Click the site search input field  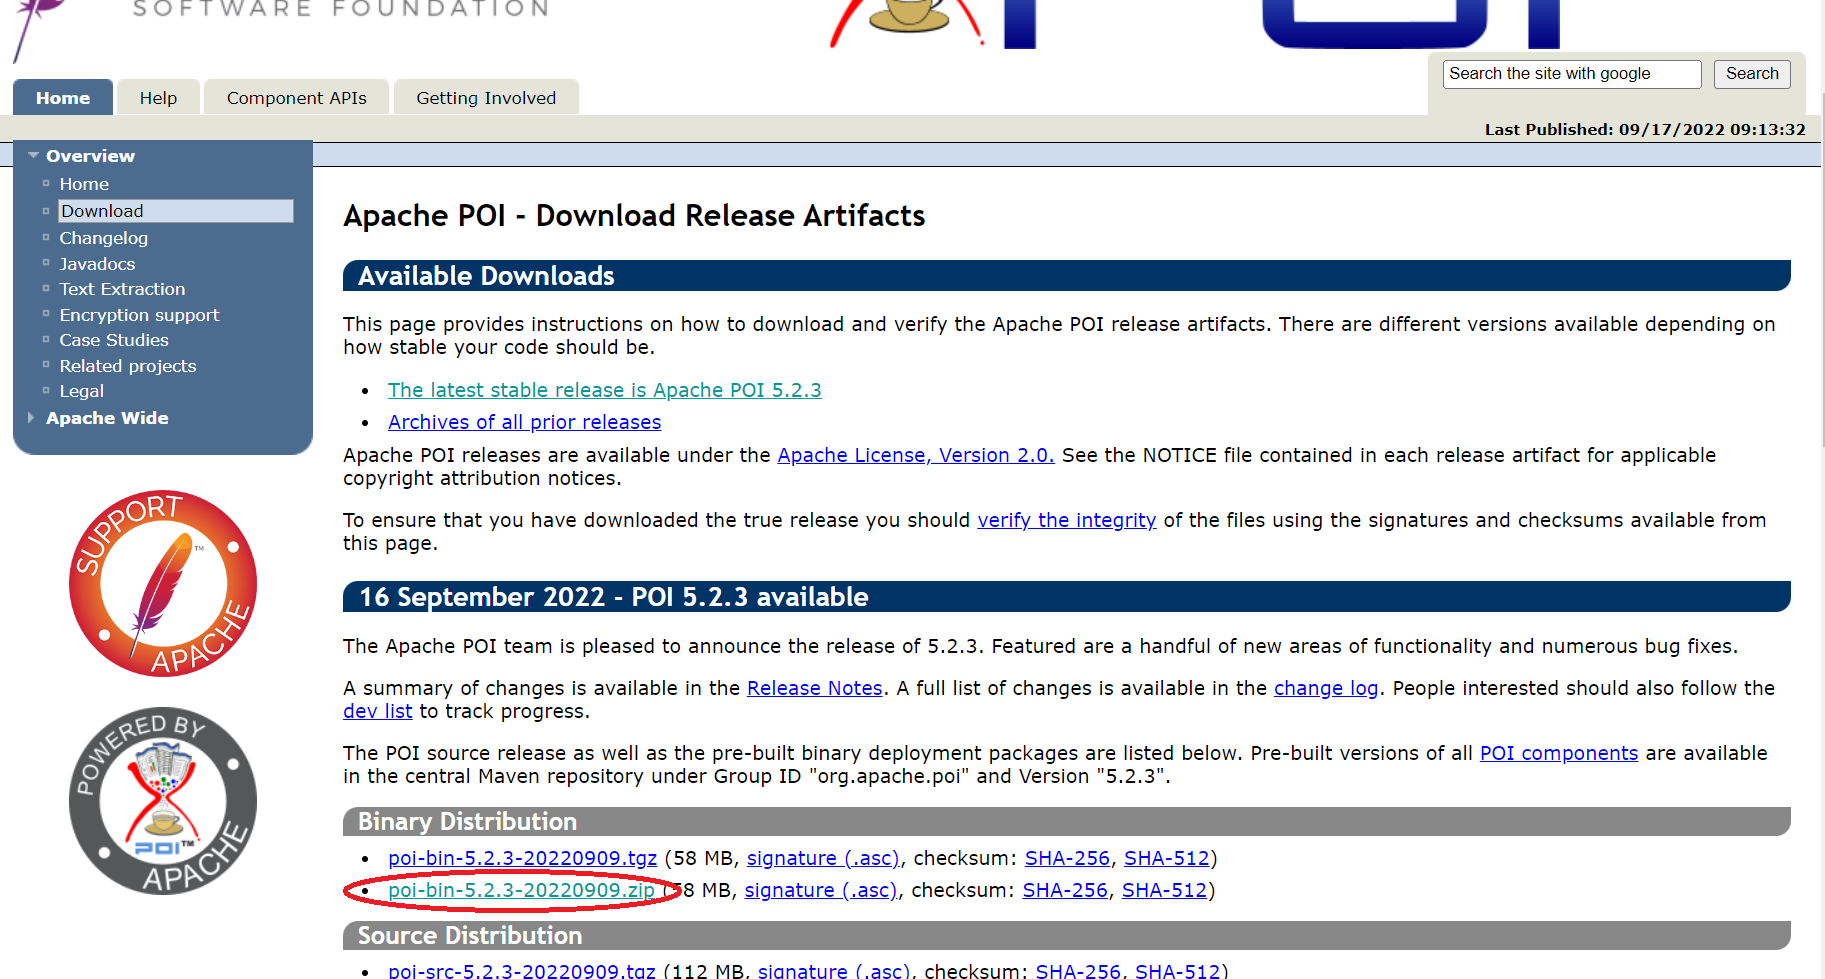point(1570,73)
